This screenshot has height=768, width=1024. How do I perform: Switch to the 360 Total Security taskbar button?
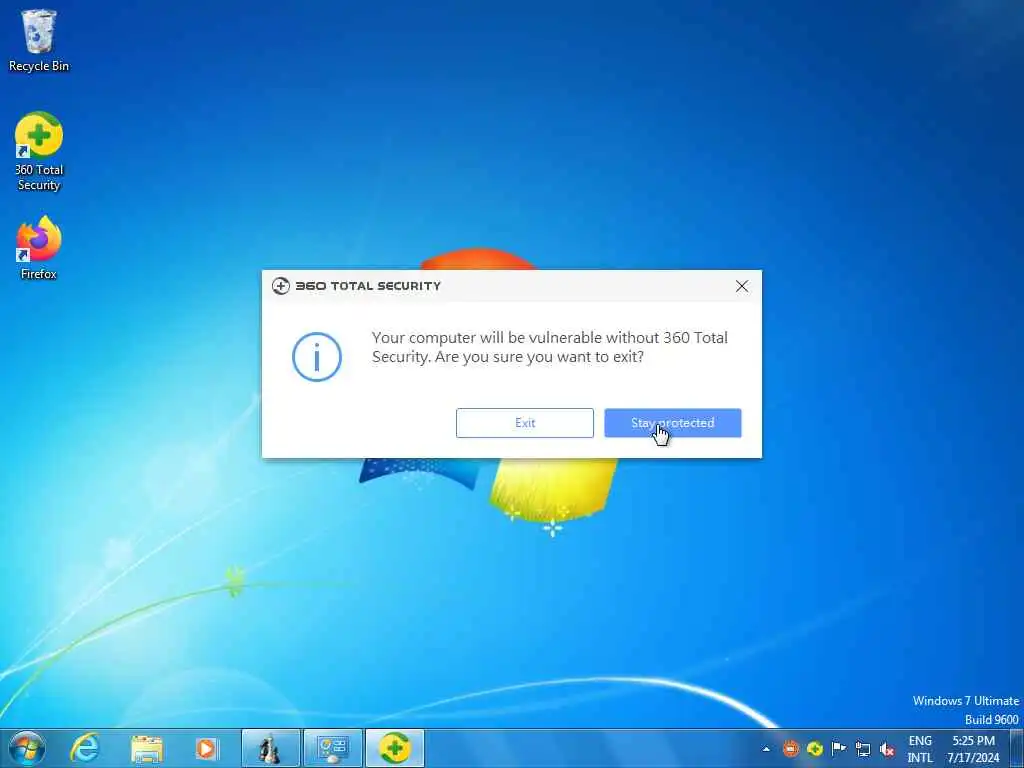[394, 748]
